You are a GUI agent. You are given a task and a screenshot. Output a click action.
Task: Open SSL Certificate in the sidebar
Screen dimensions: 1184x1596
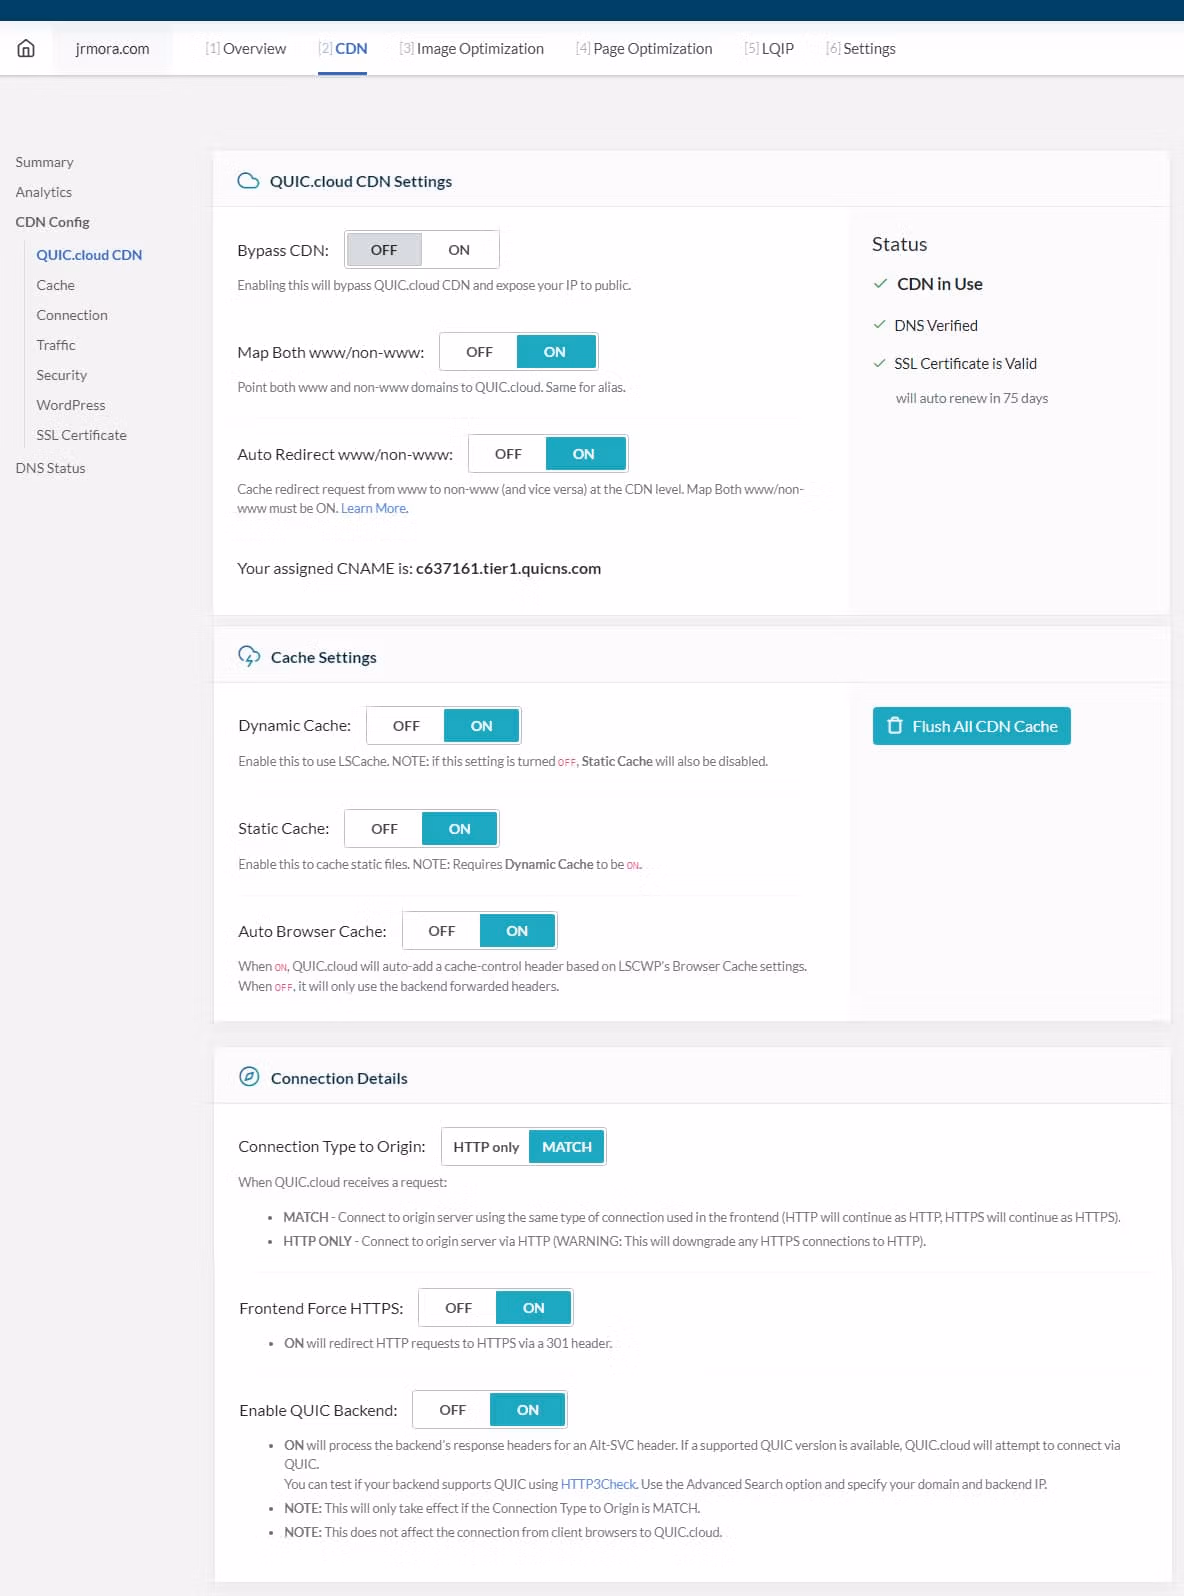click(81, 435)
